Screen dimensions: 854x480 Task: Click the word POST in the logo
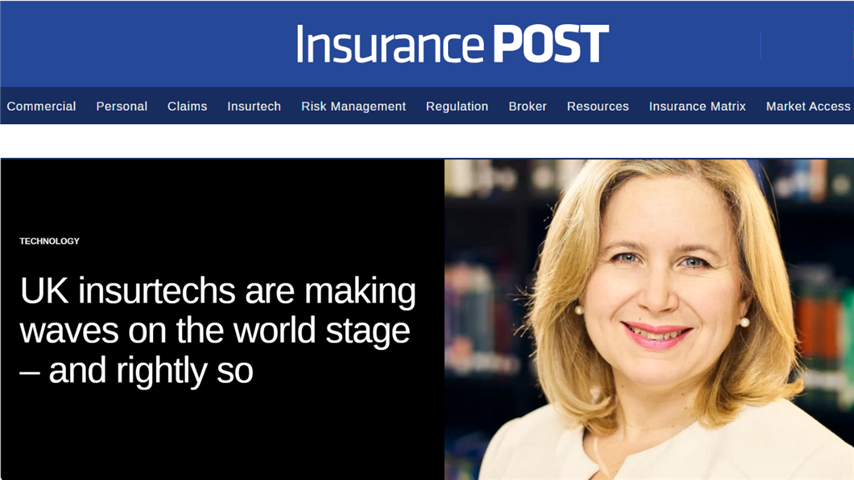coord(550,44)
